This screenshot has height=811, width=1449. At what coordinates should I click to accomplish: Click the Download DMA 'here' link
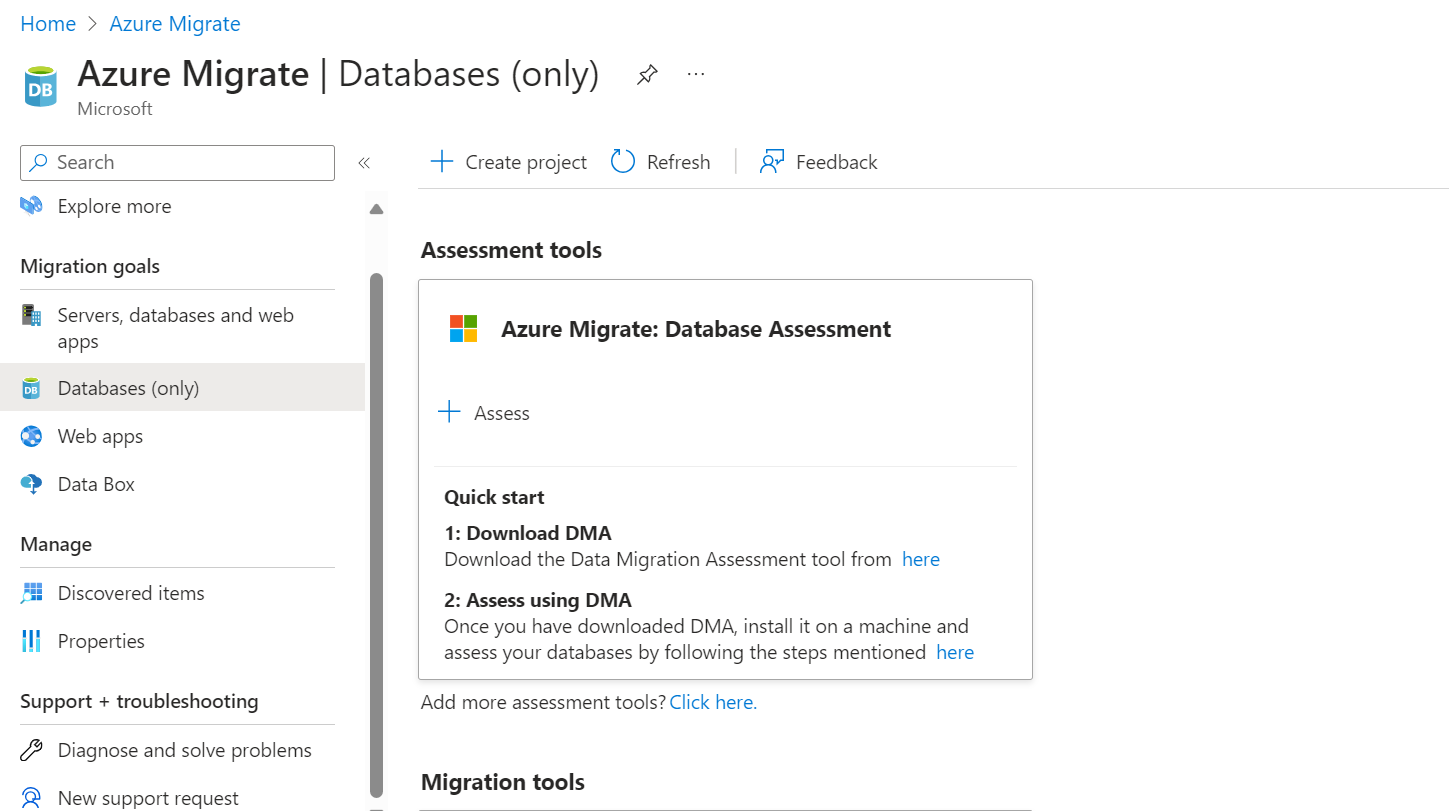(x=920, y=559)
